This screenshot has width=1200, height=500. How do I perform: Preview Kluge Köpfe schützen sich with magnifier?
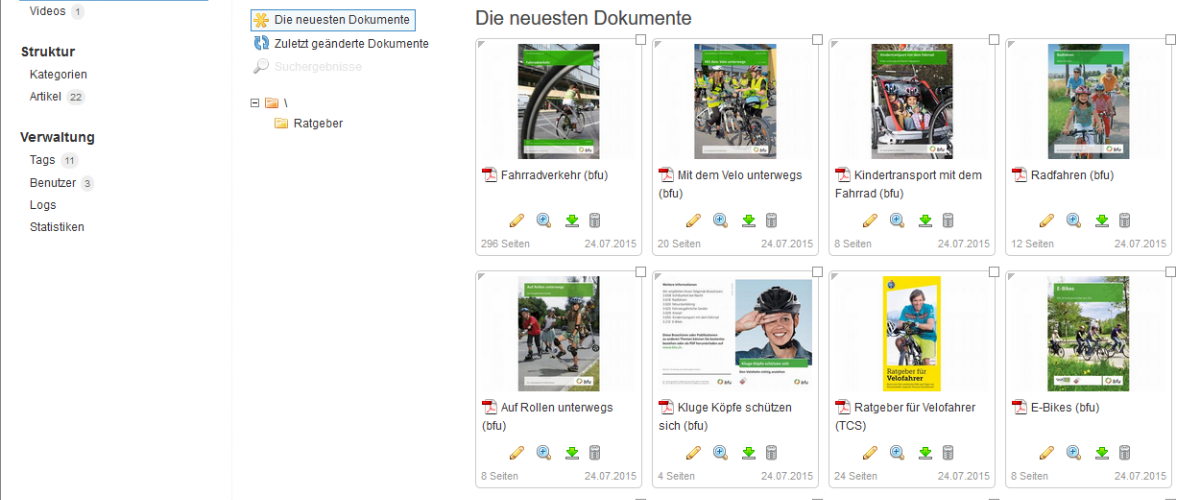pyautogui.click(x=720, y=453)
